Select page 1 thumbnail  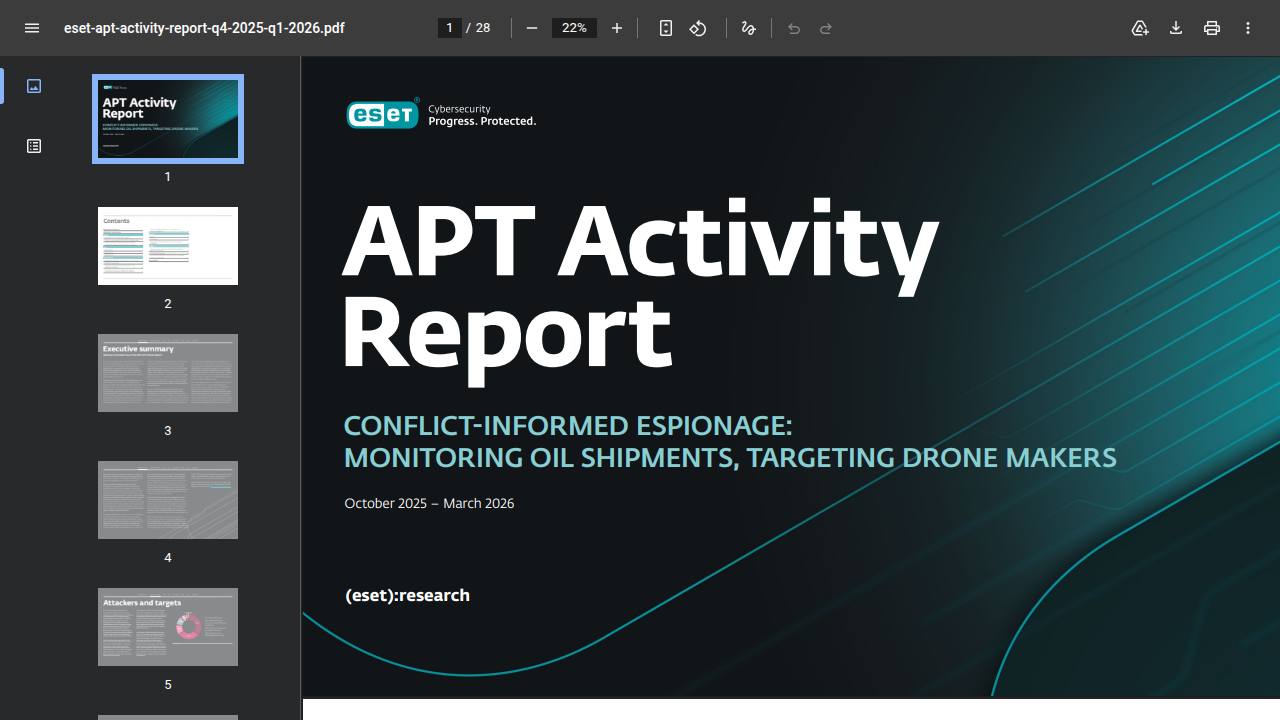pyautogui.click(x=168, y=119)
